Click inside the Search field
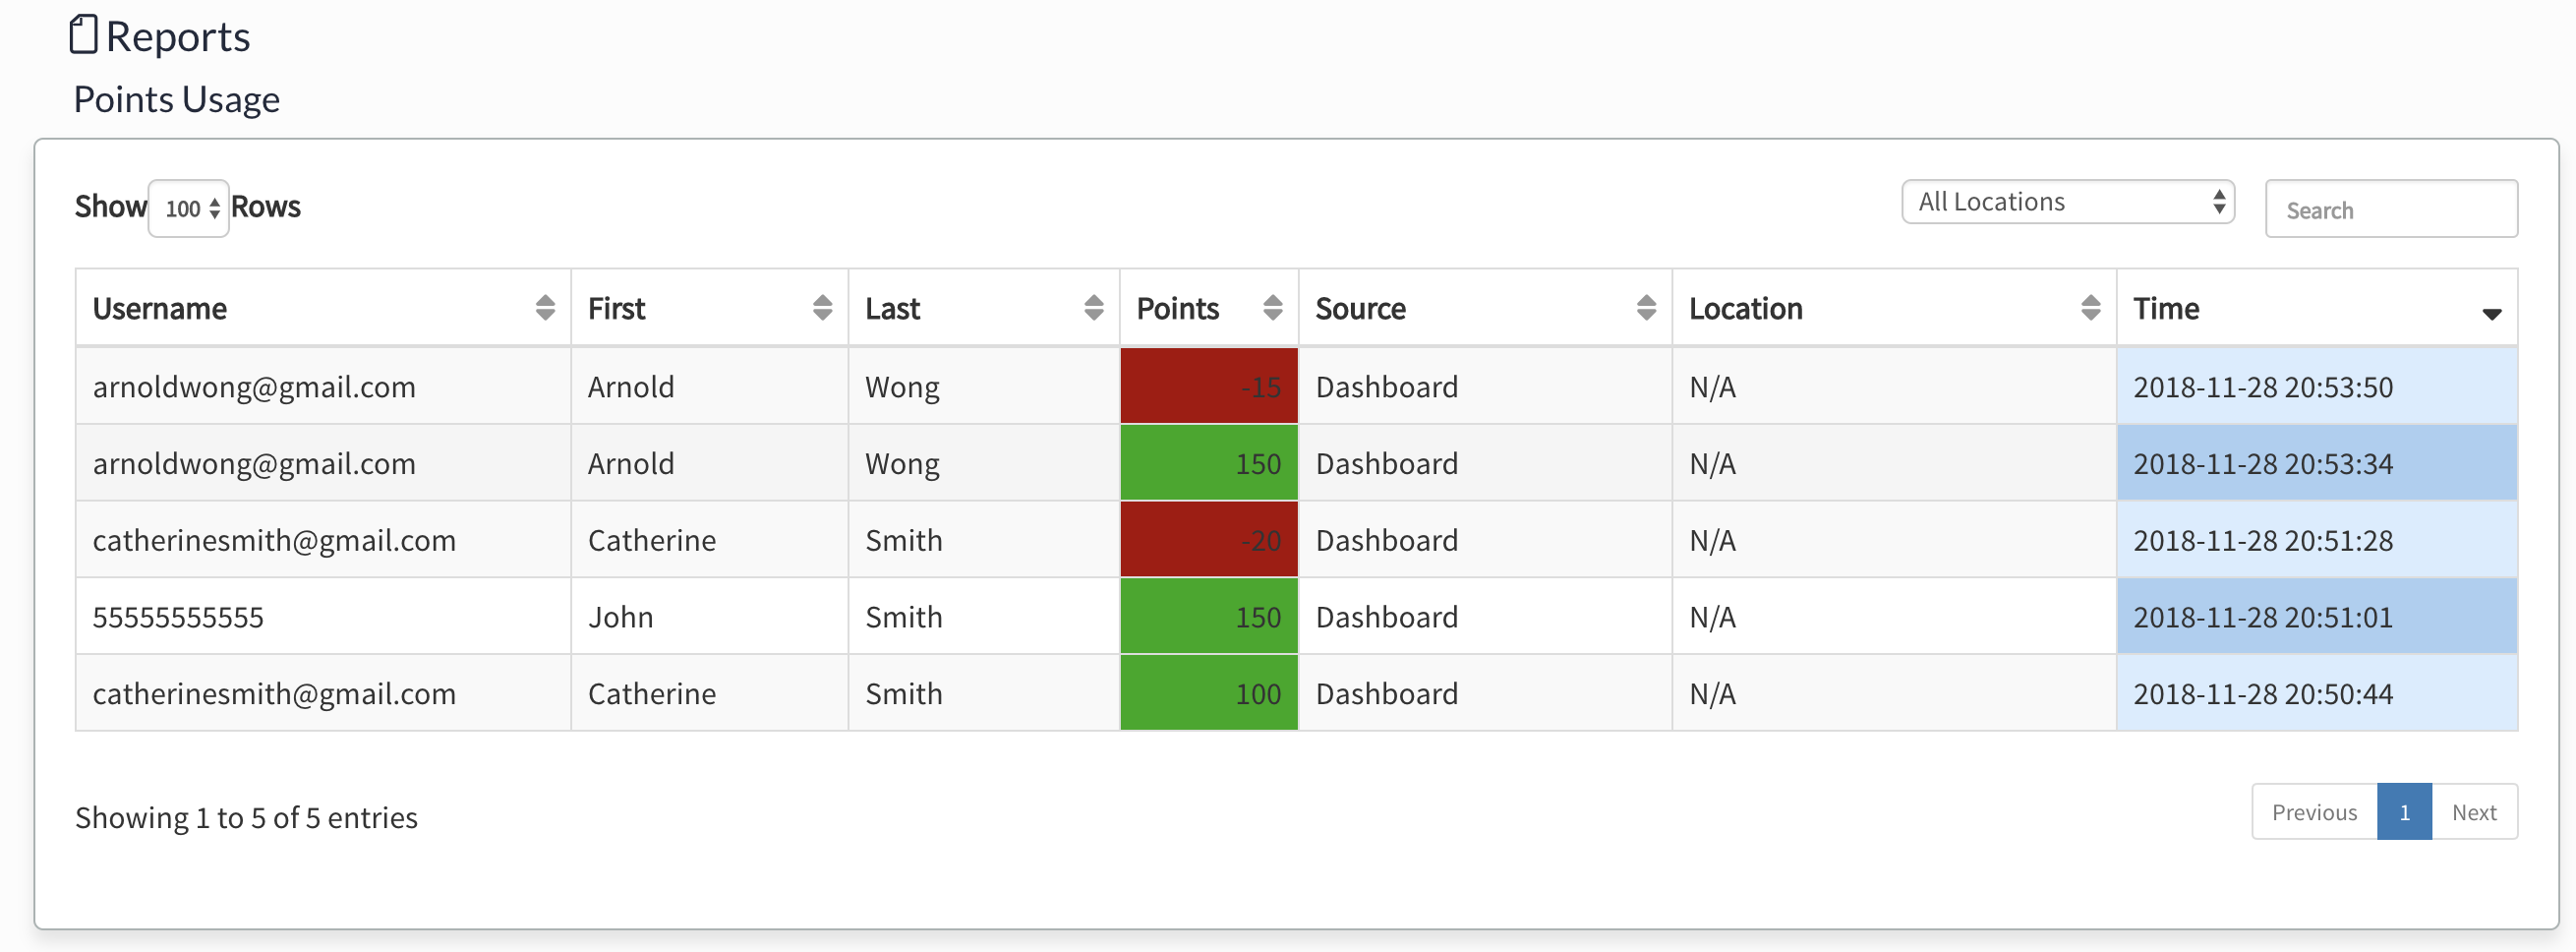This screenshot has width=2576, height=952. (2390, 210)
